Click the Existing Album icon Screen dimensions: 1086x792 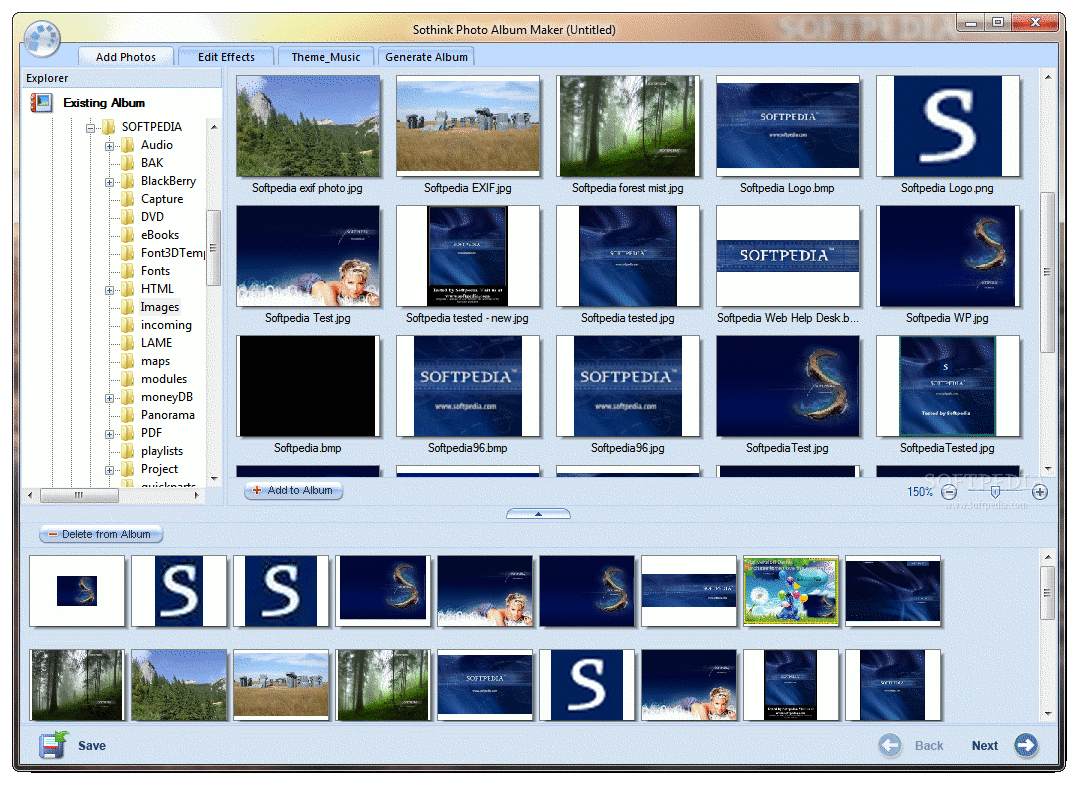(42, 103)
